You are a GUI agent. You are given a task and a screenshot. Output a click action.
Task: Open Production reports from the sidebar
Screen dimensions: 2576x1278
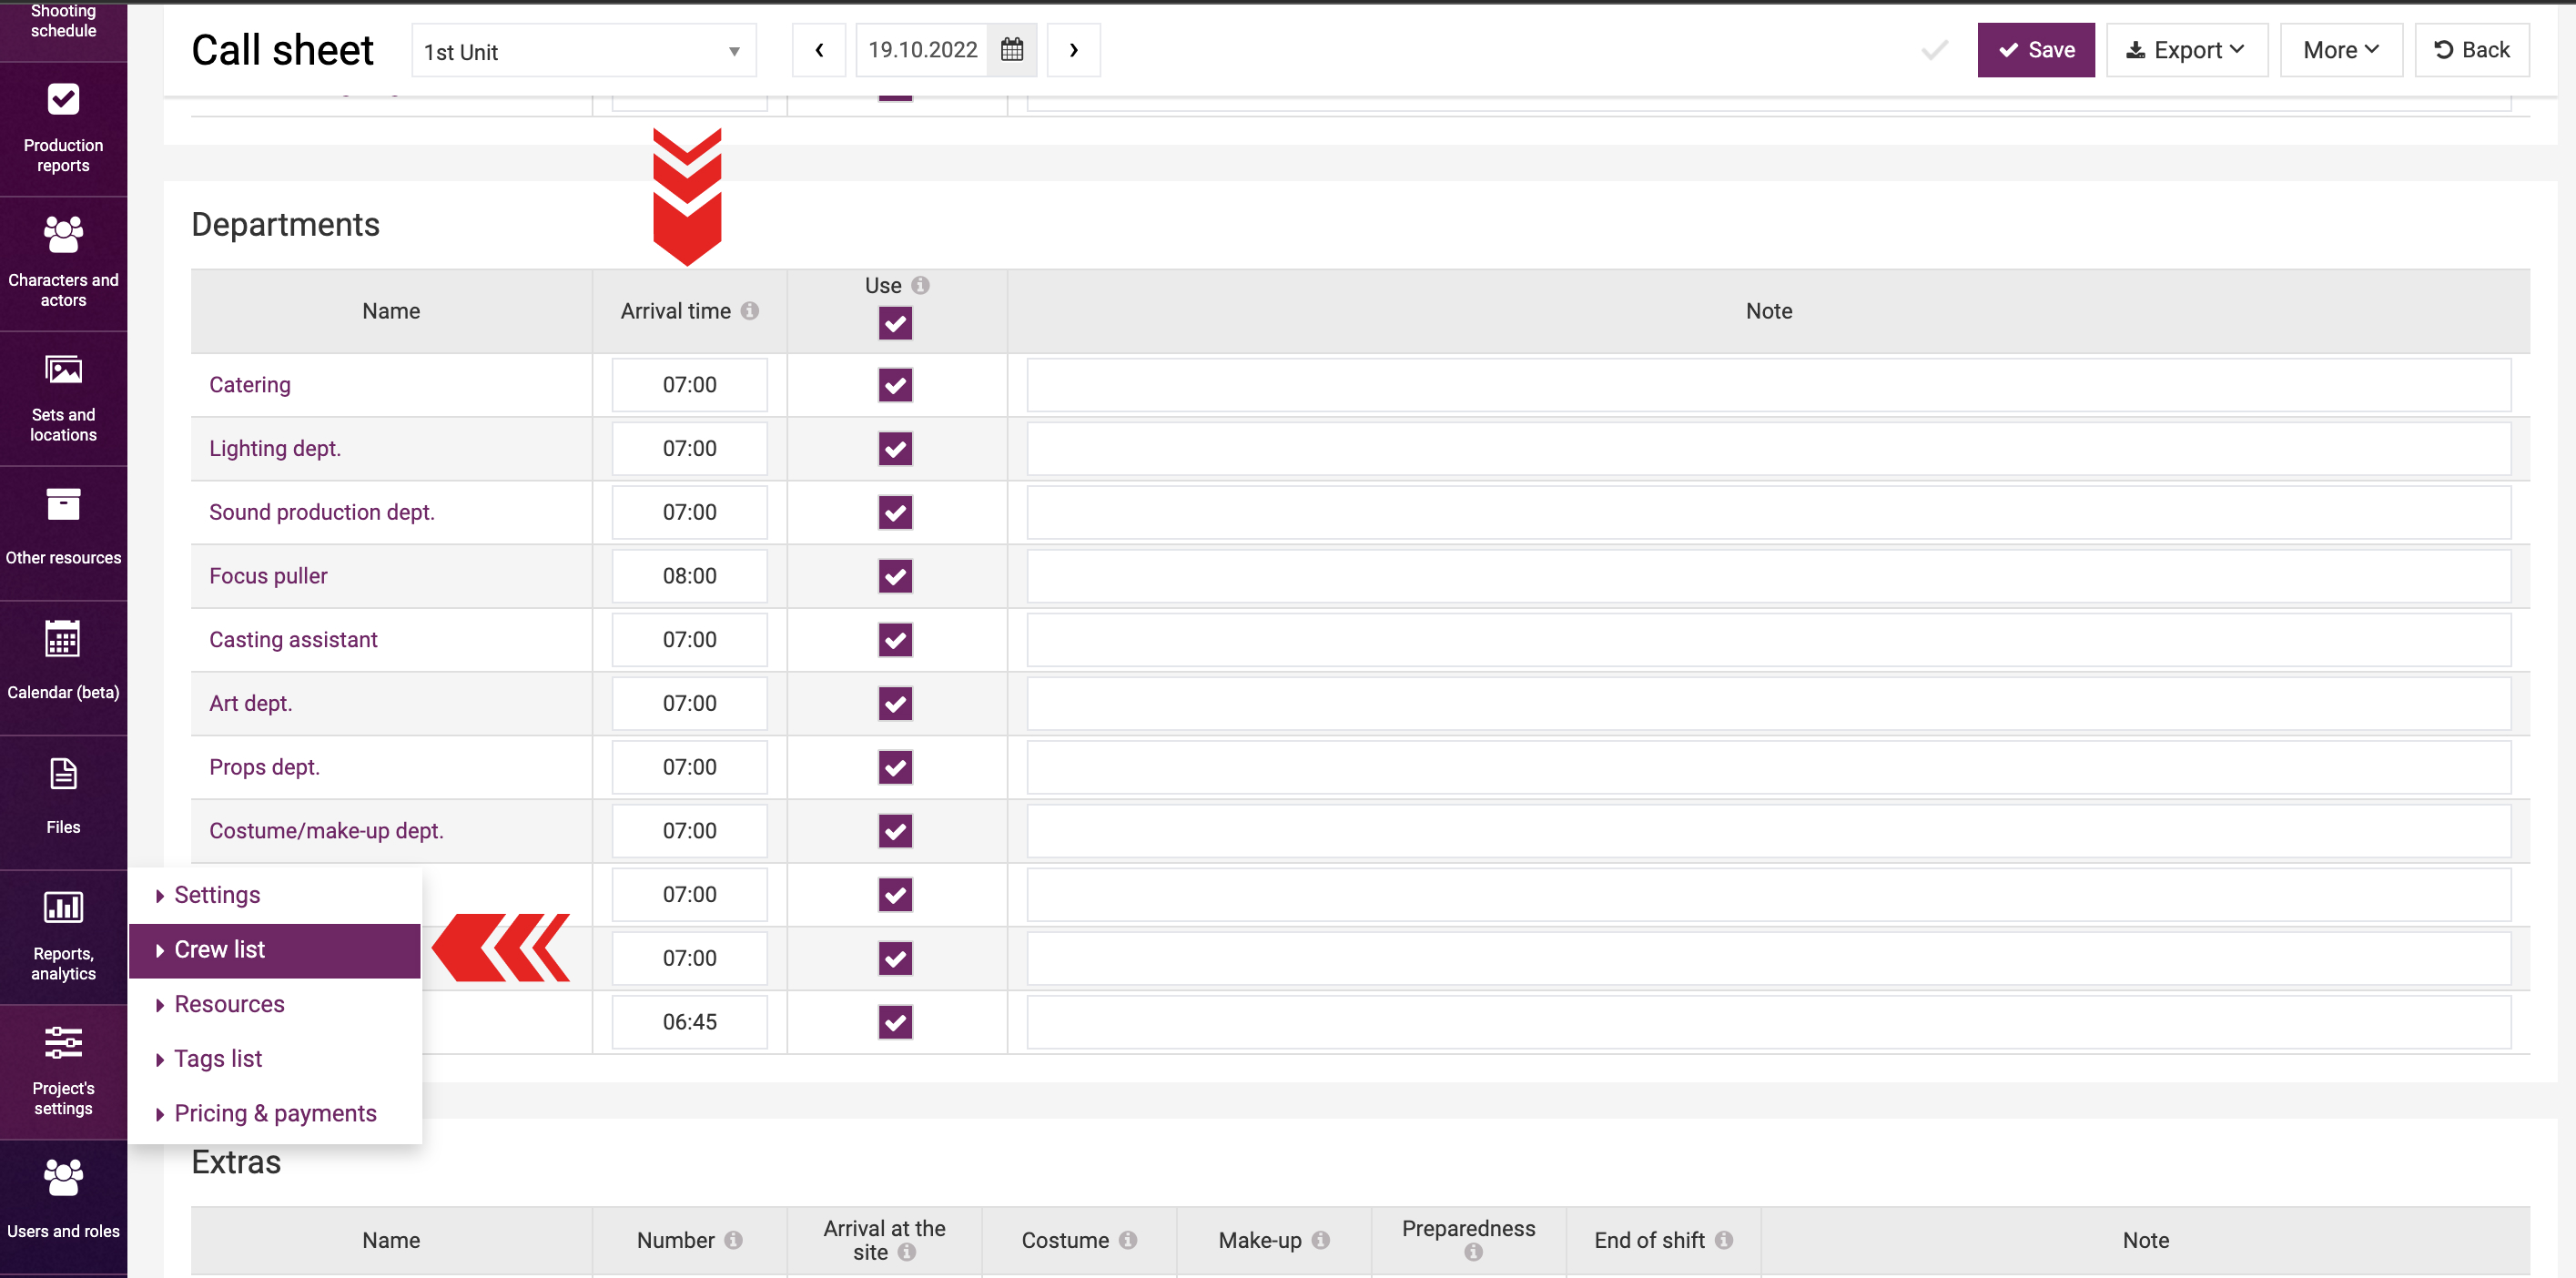(x=63, y=130)
